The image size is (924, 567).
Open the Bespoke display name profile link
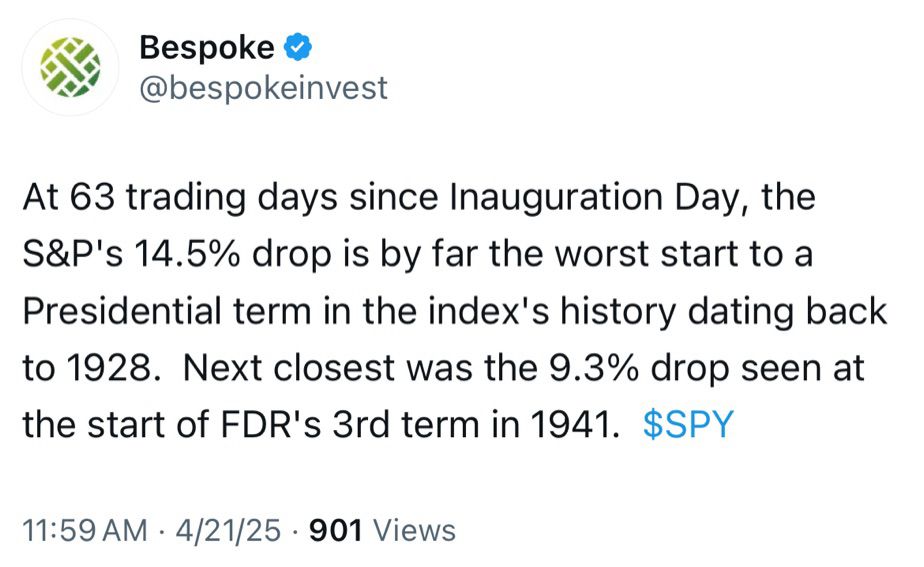pyautogui.click(x=207, y=48)
